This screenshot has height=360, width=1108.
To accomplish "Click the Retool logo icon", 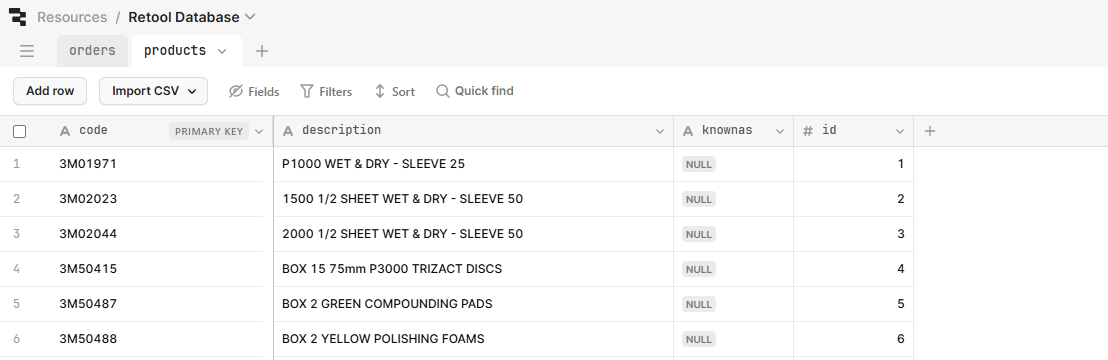I will pyautogui.click(x=18, y=17).
